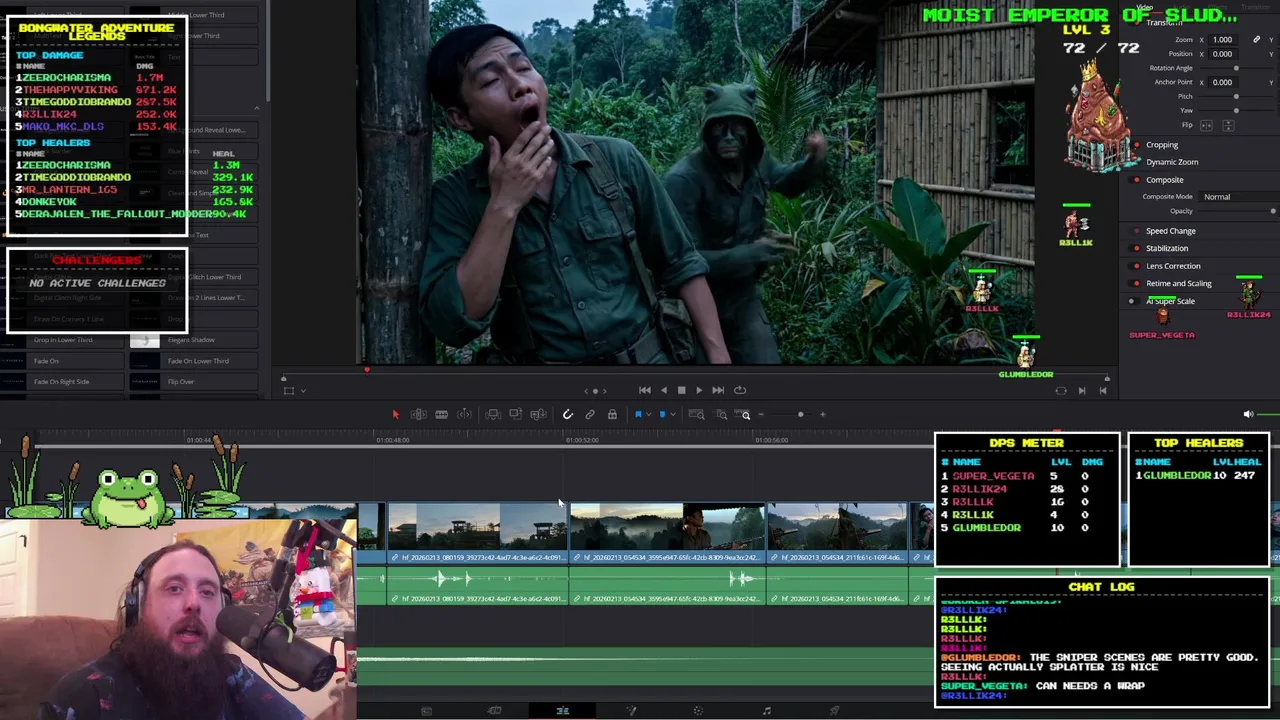Expand the Stabilization section
The image size is (1280, 720).
coord(1167,248)
